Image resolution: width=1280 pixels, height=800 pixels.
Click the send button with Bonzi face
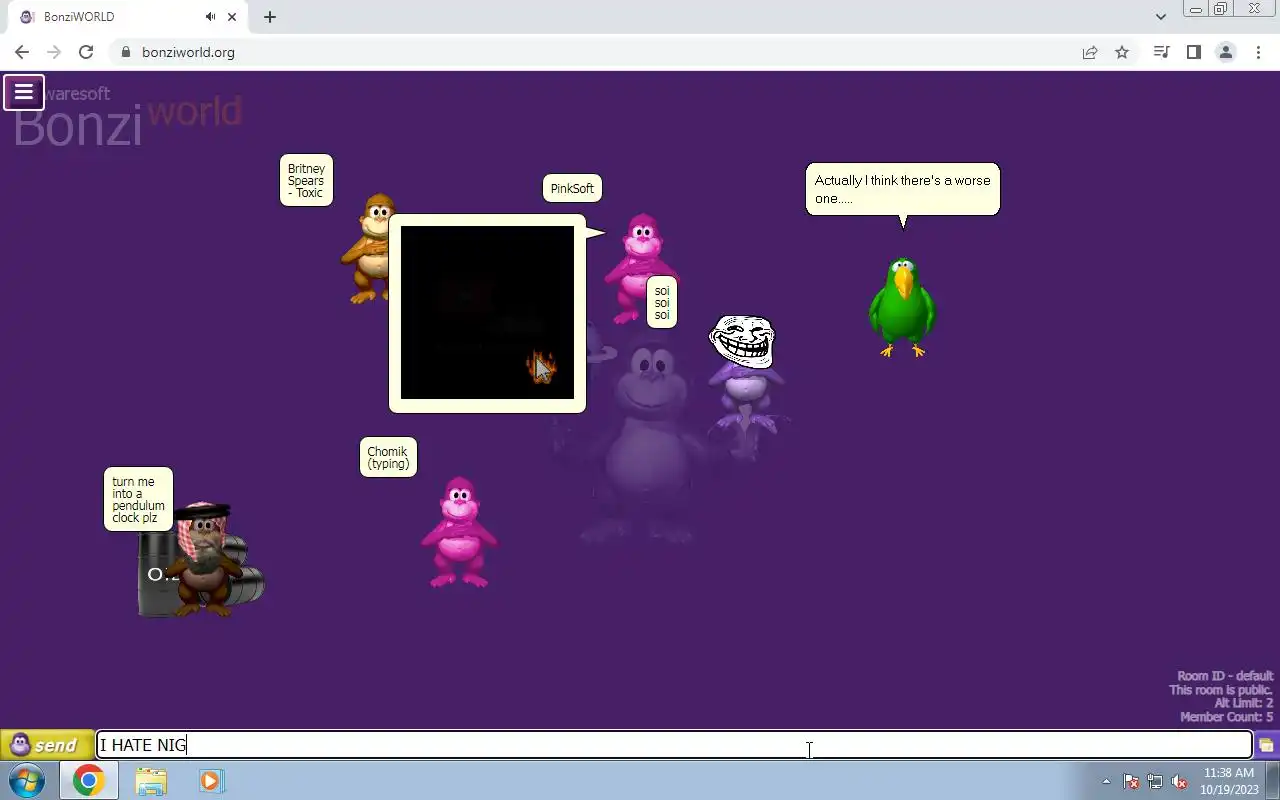(45, 745)
